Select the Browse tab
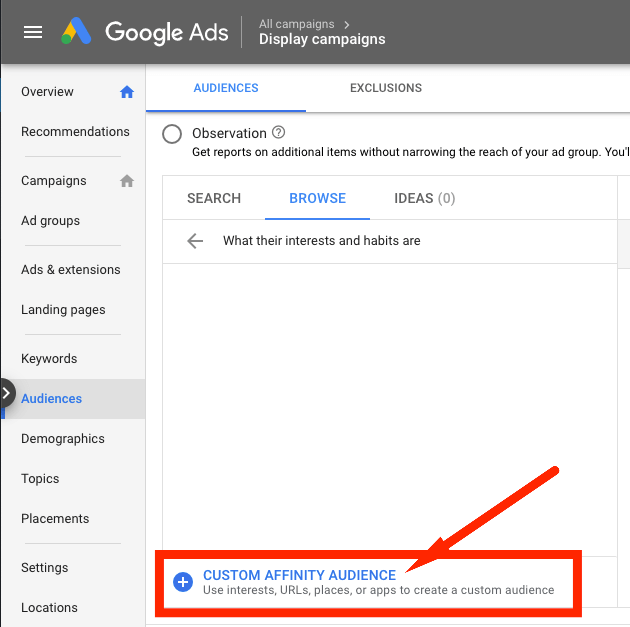 [317, 198]
